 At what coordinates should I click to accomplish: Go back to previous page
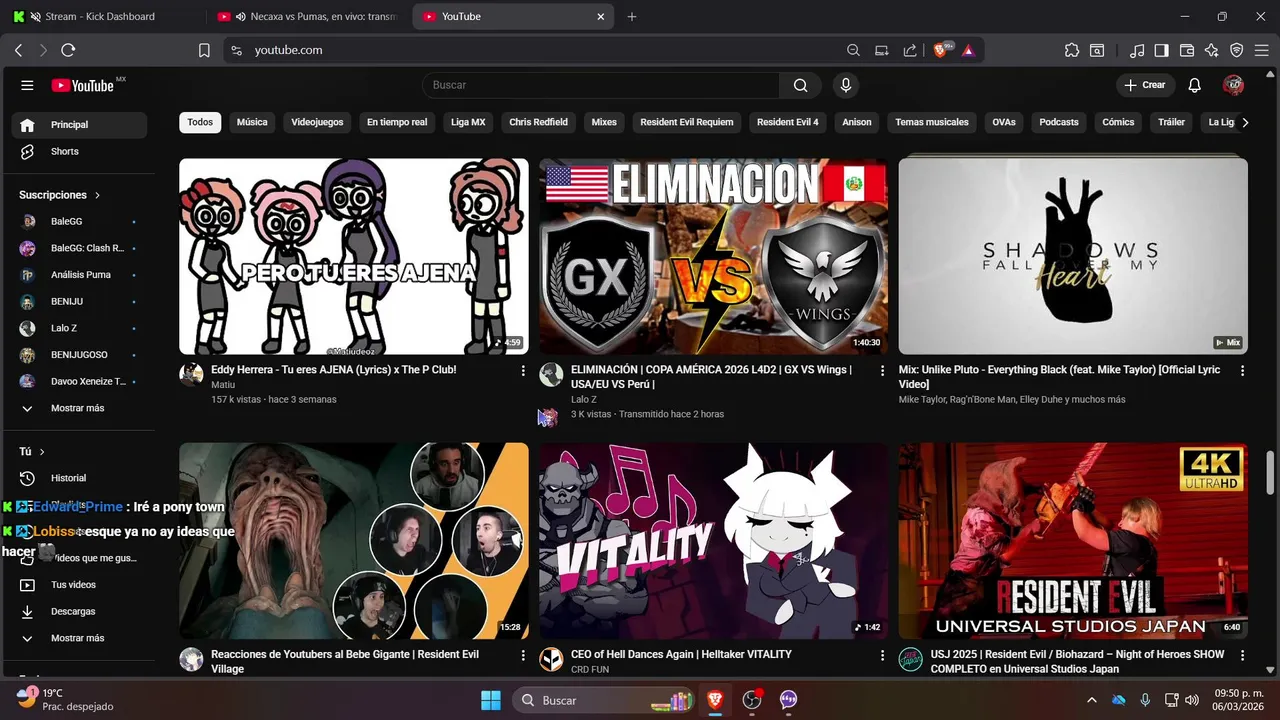(x=18, y=50)
